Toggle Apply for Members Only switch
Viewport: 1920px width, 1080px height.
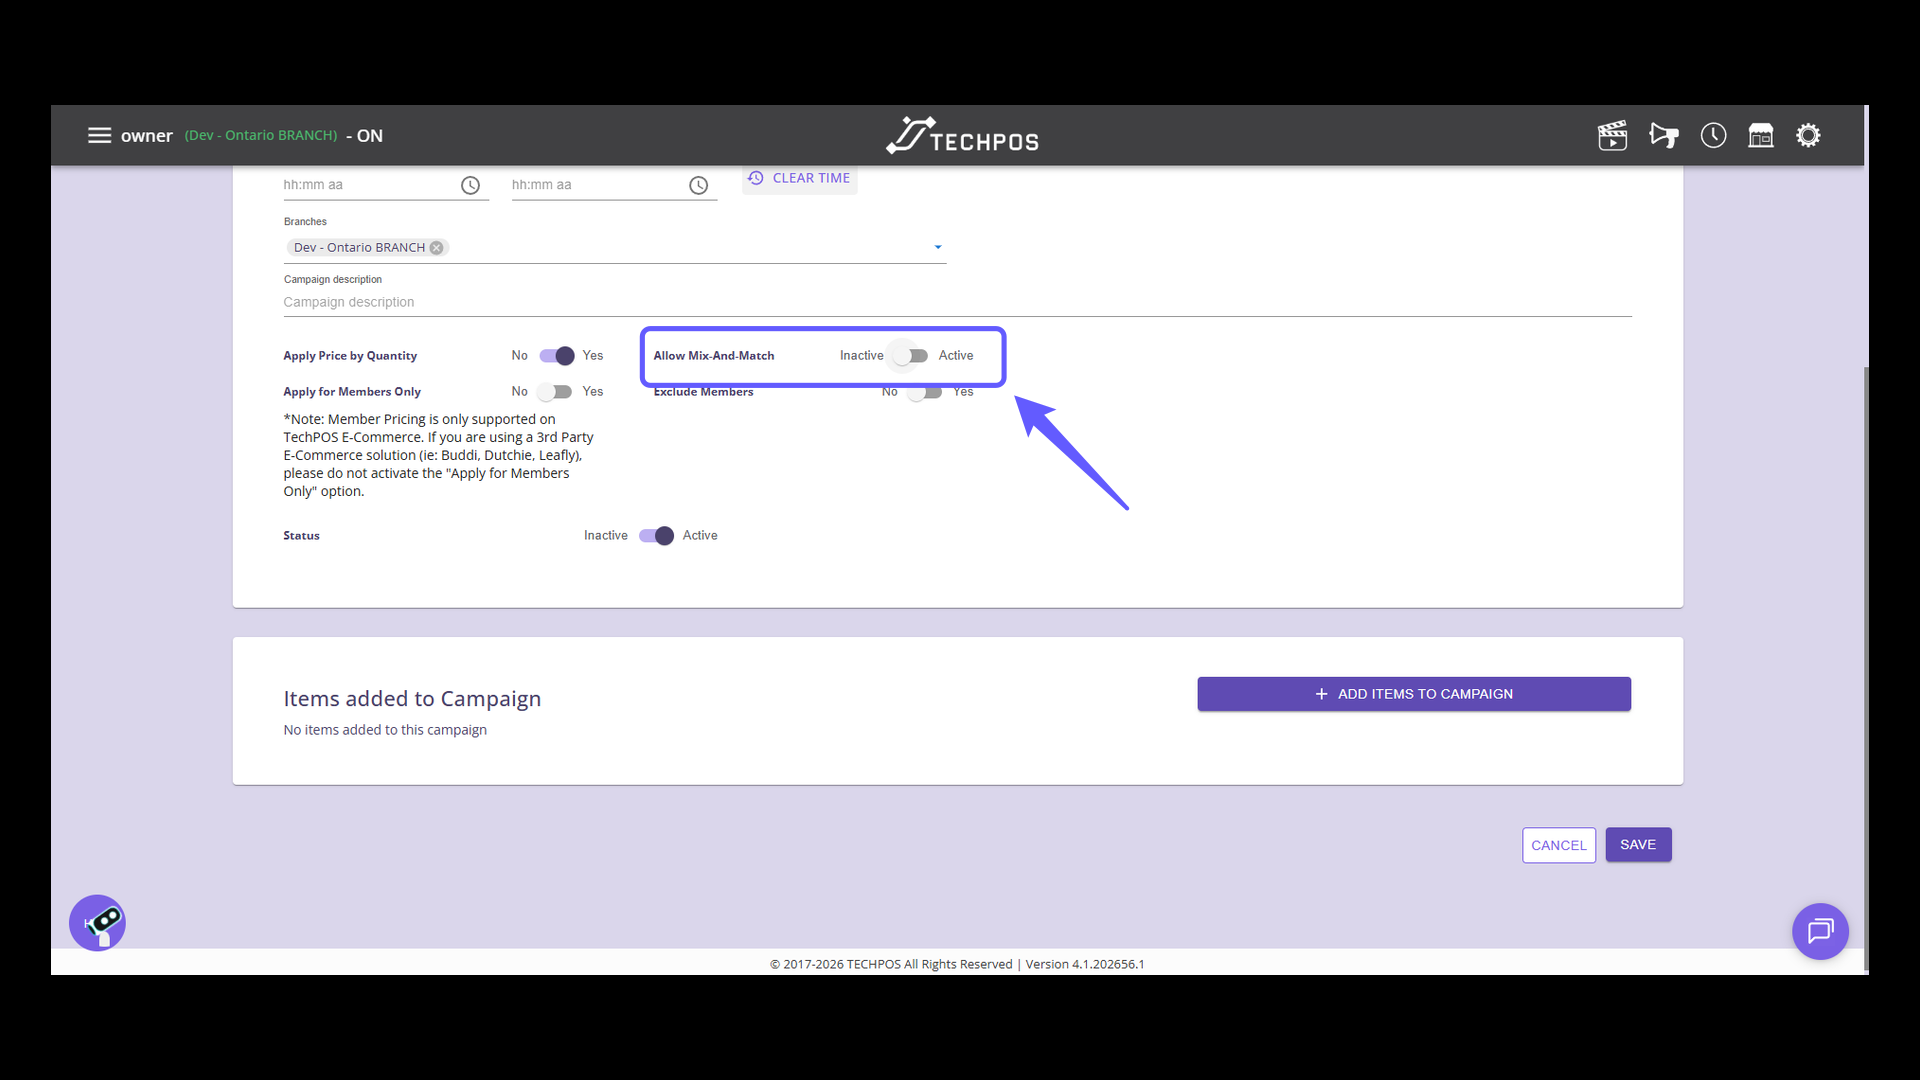pyautogui.click(x=554, y=392)
